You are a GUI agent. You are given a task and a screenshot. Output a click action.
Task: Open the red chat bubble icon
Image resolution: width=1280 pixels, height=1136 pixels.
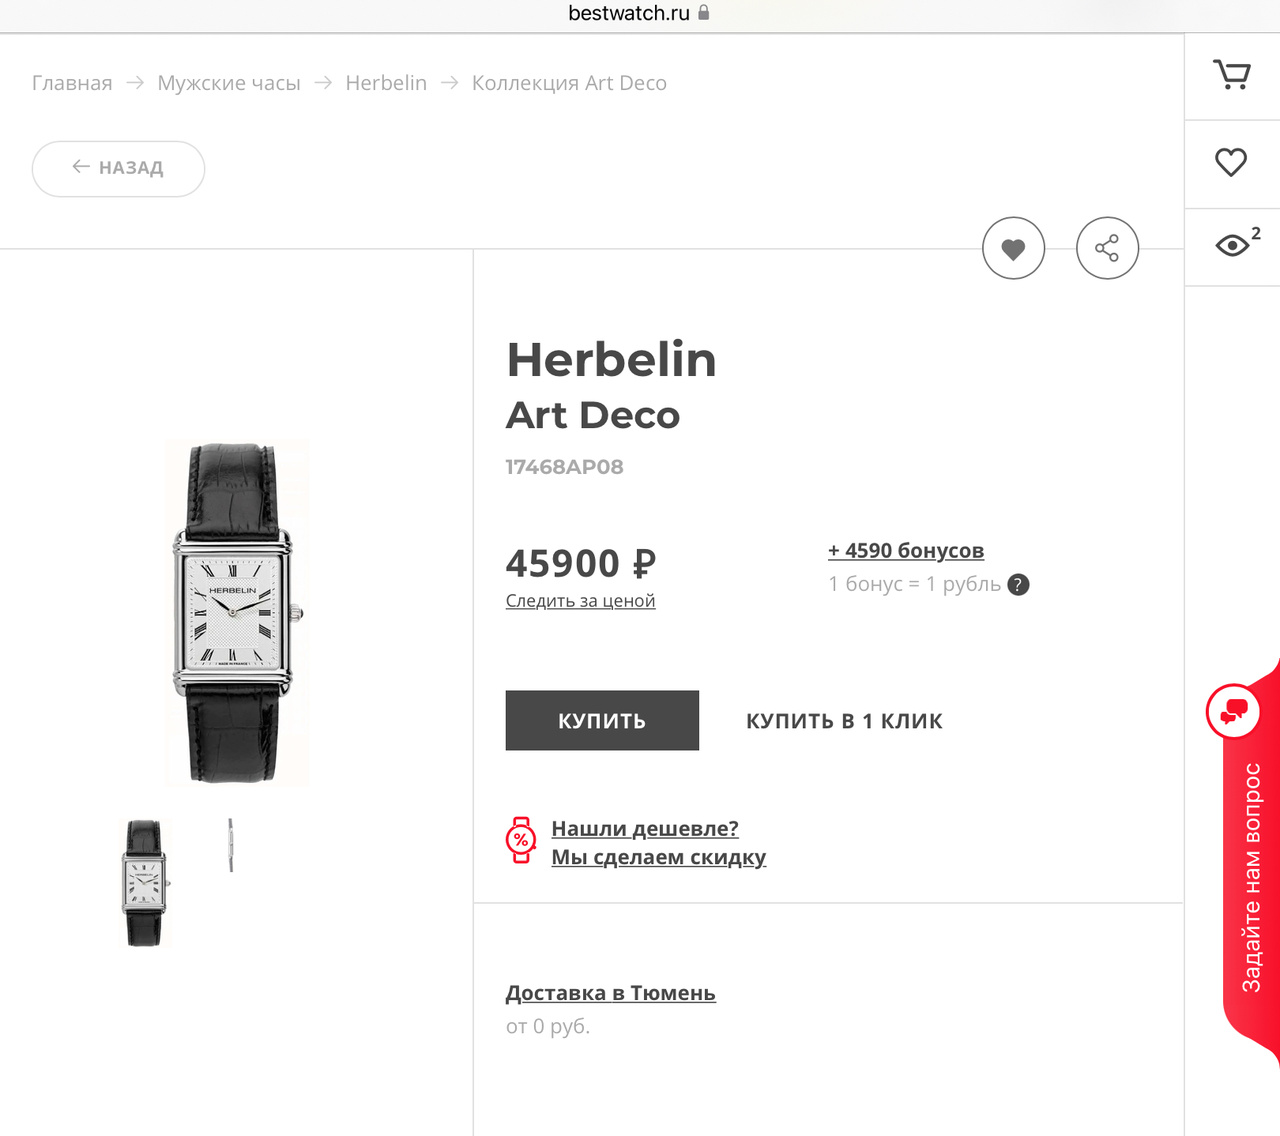click(x=1234, y=712)
